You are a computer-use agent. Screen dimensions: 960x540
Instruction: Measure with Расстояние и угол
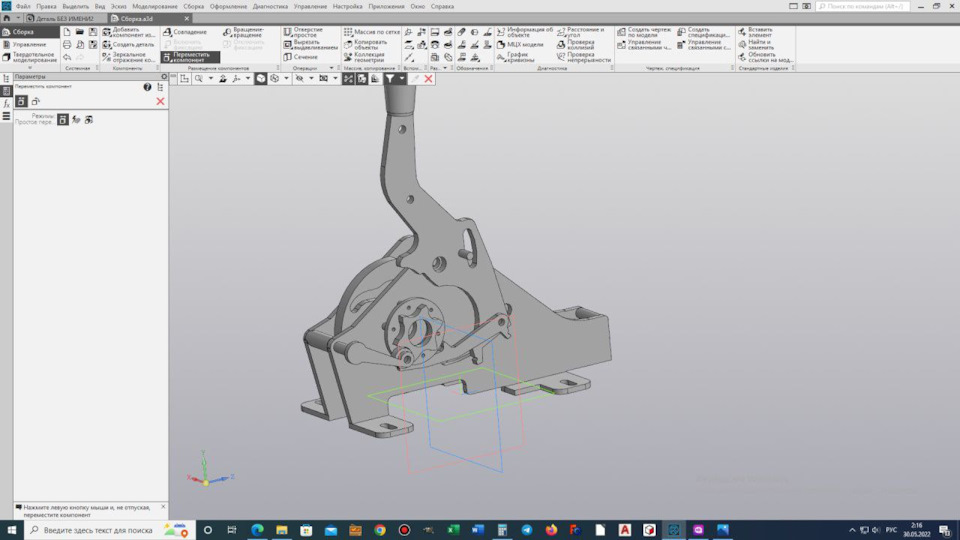click(580, 32)
